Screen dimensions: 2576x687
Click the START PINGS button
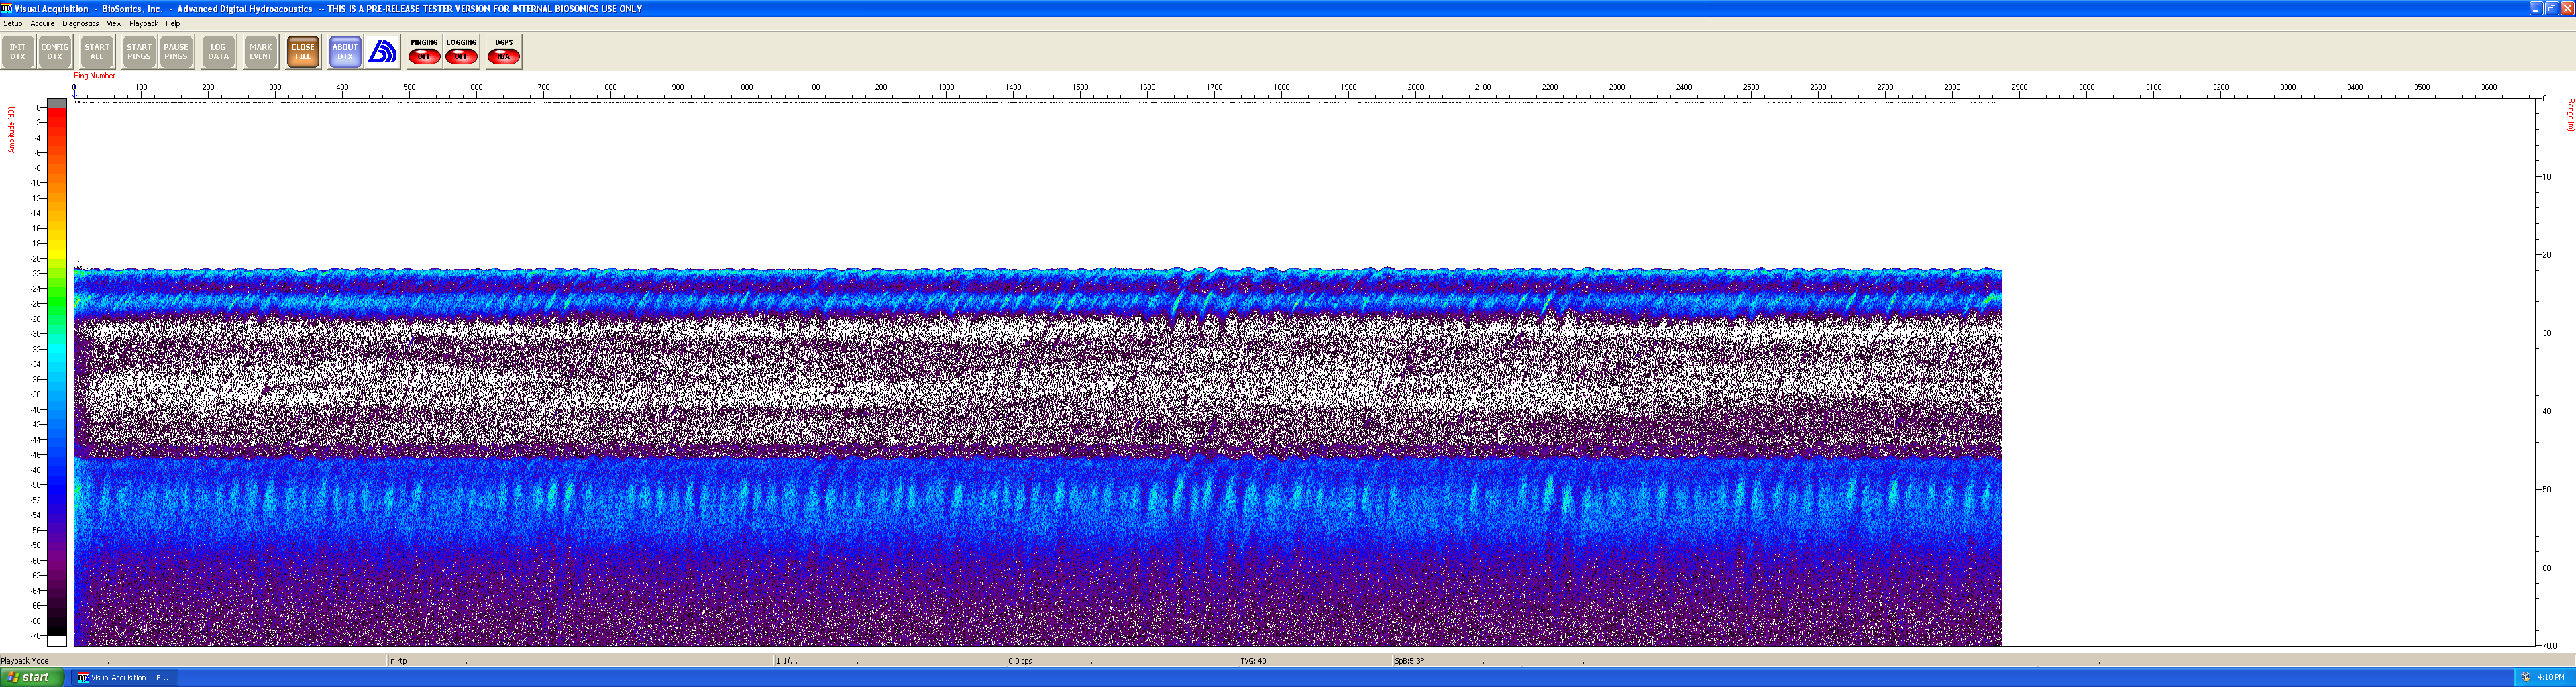[139, 52]
